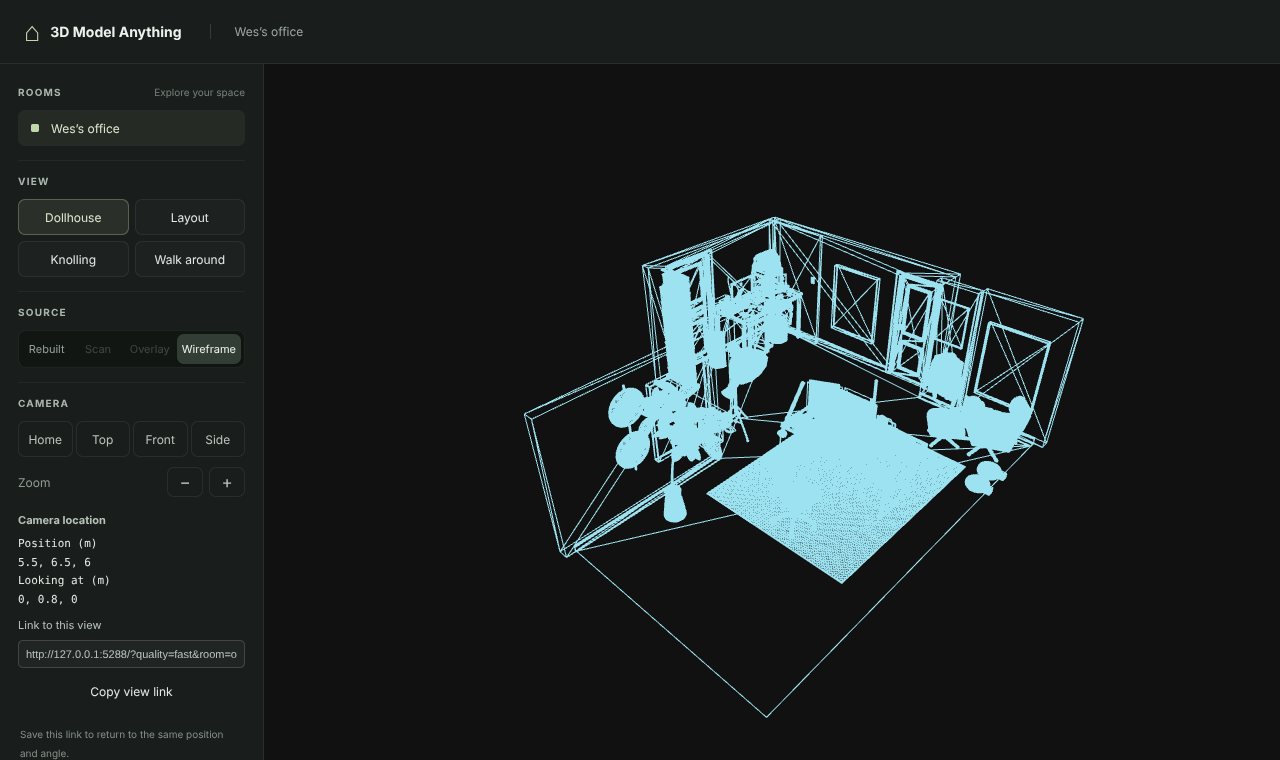
Task: Switch to Dollhouse view
Action: point(73,217)
